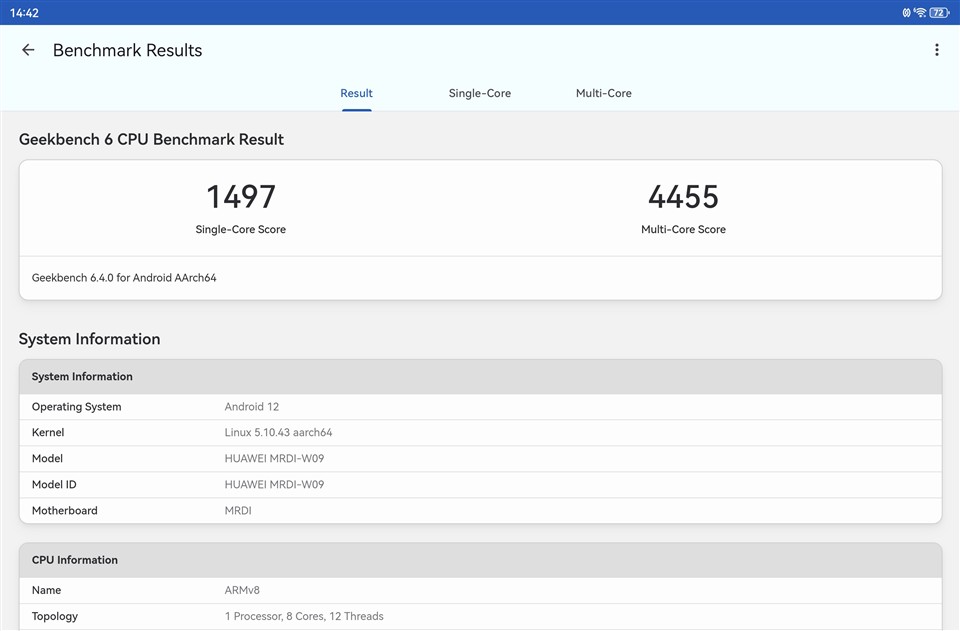Tap the Operating System row
960x631 pixels.
click(480, 407)
